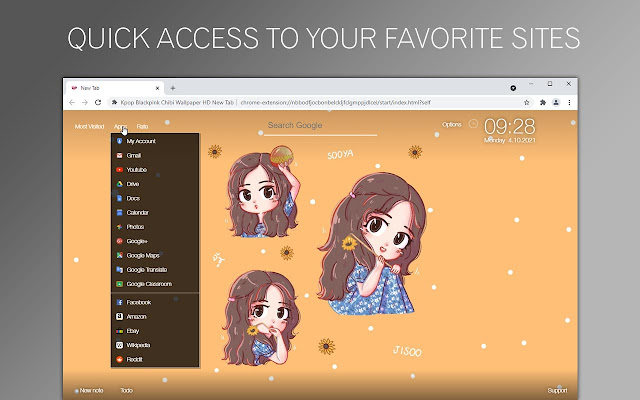Select the New Tab browser tab

115,88
